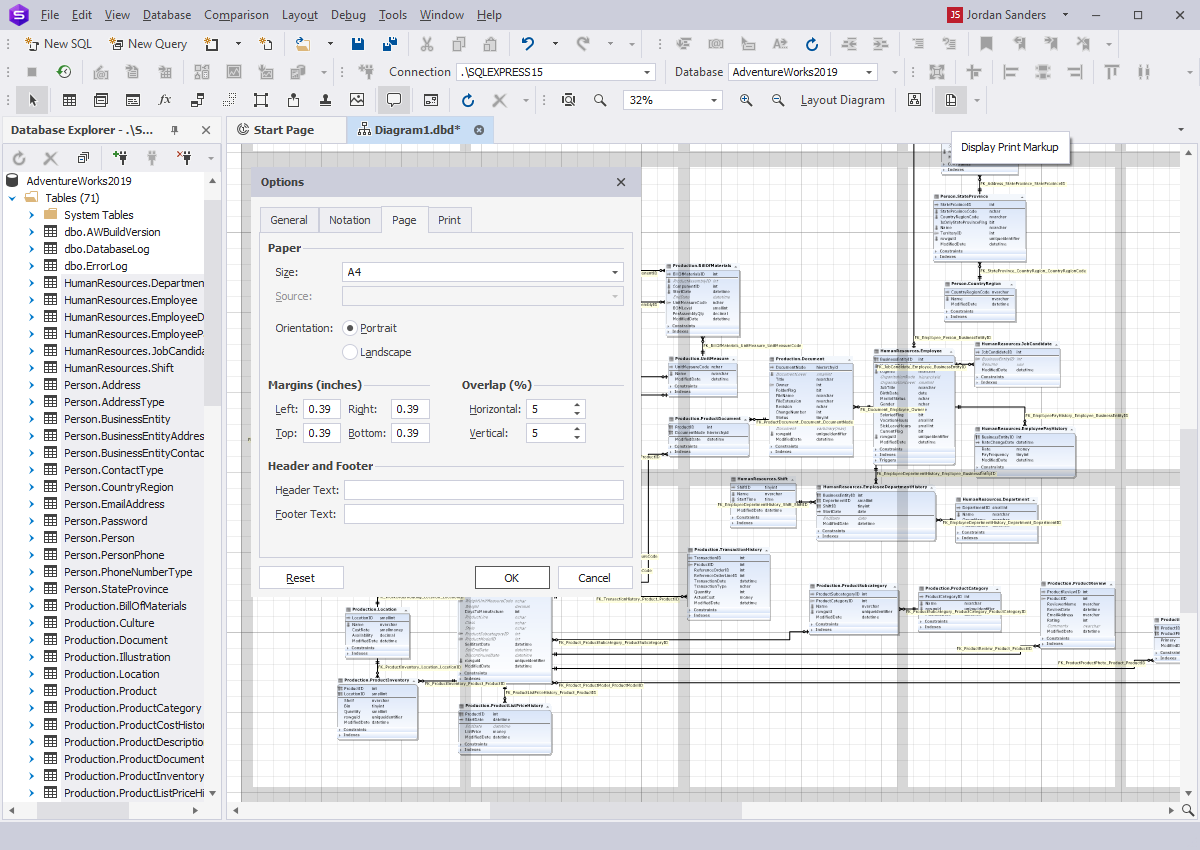This screenshot has height=850, width=1200.
Task: Click the AdventureWorks2019 database node
Action: [79, 181]
